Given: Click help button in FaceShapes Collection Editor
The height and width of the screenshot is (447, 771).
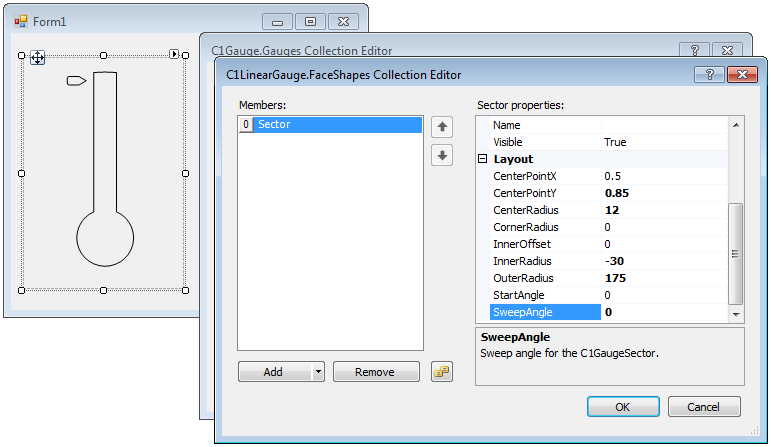Looking at the screenshot, I should pos(709,74).
